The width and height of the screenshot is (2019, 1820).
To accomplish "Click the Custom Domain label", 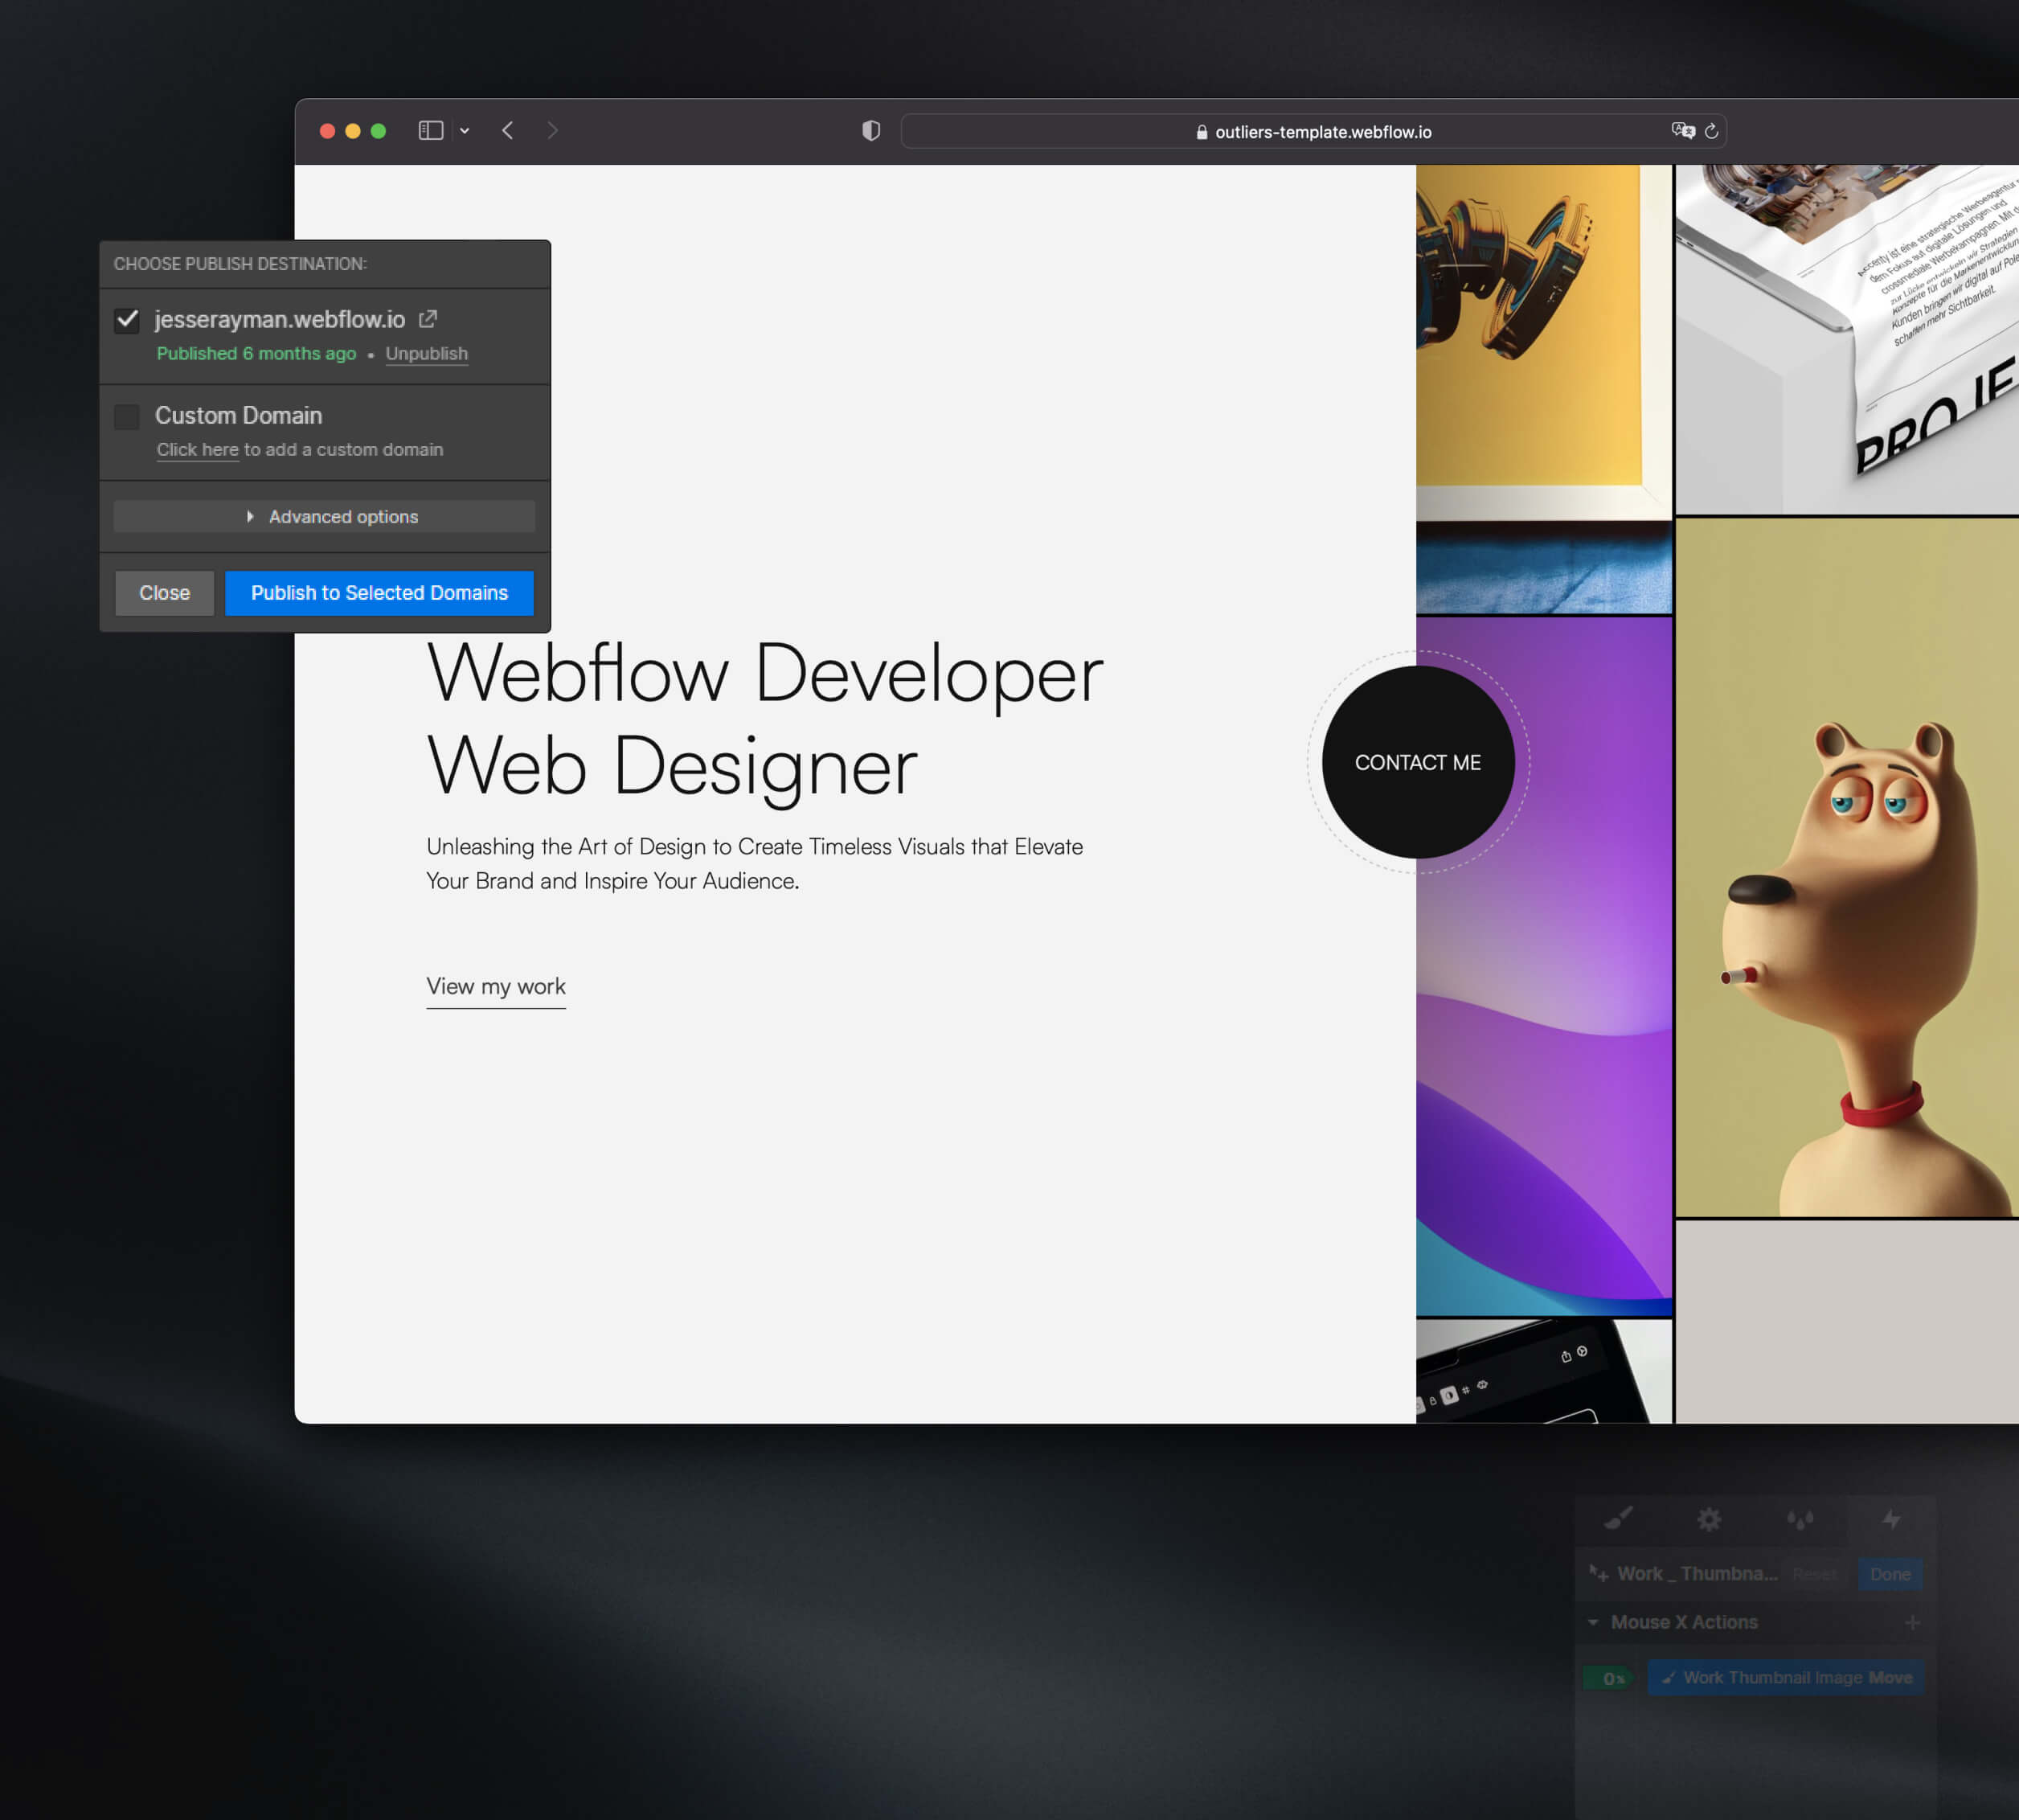I will pyautogui.click(x=239, y=415).
